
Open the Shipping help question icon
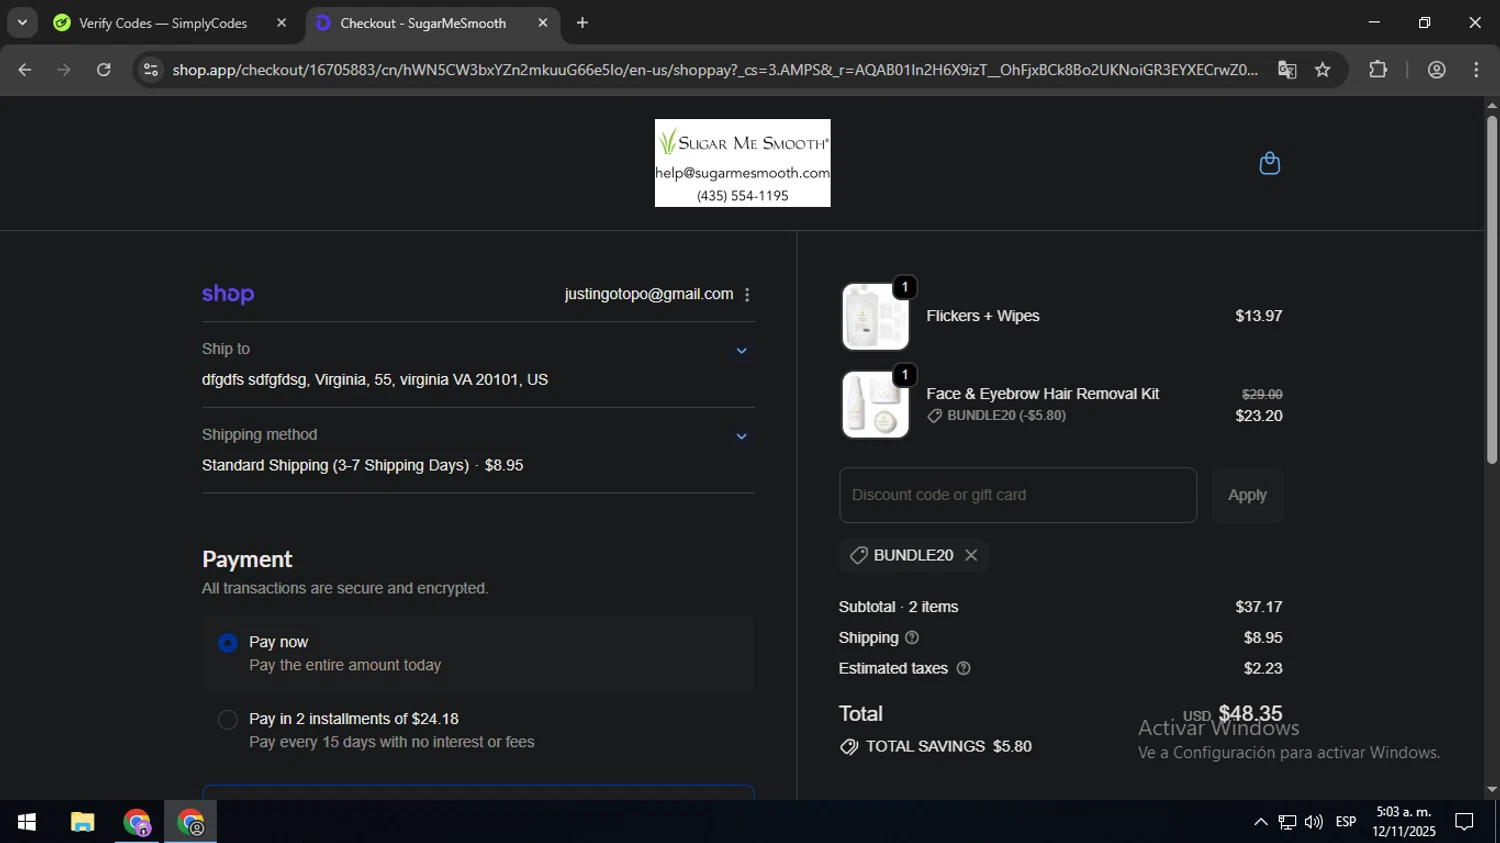(912, 638)
